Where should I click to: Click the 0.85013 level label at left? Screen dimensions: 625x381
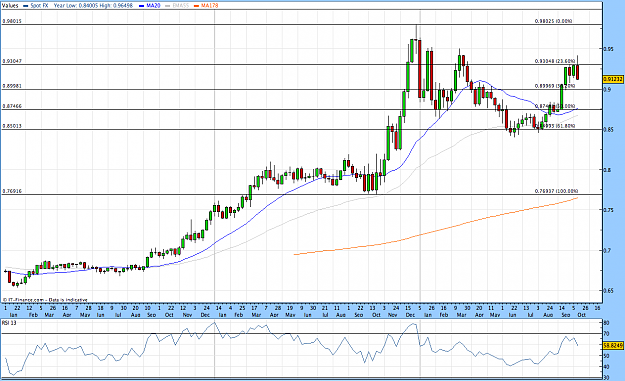click(12, 126)
